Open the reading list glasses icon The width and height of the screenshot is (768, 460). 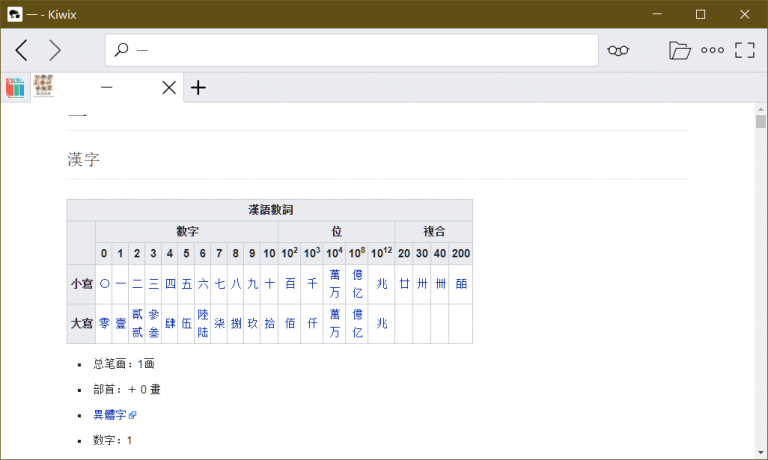pyautogui.click(x=618, y=50)
